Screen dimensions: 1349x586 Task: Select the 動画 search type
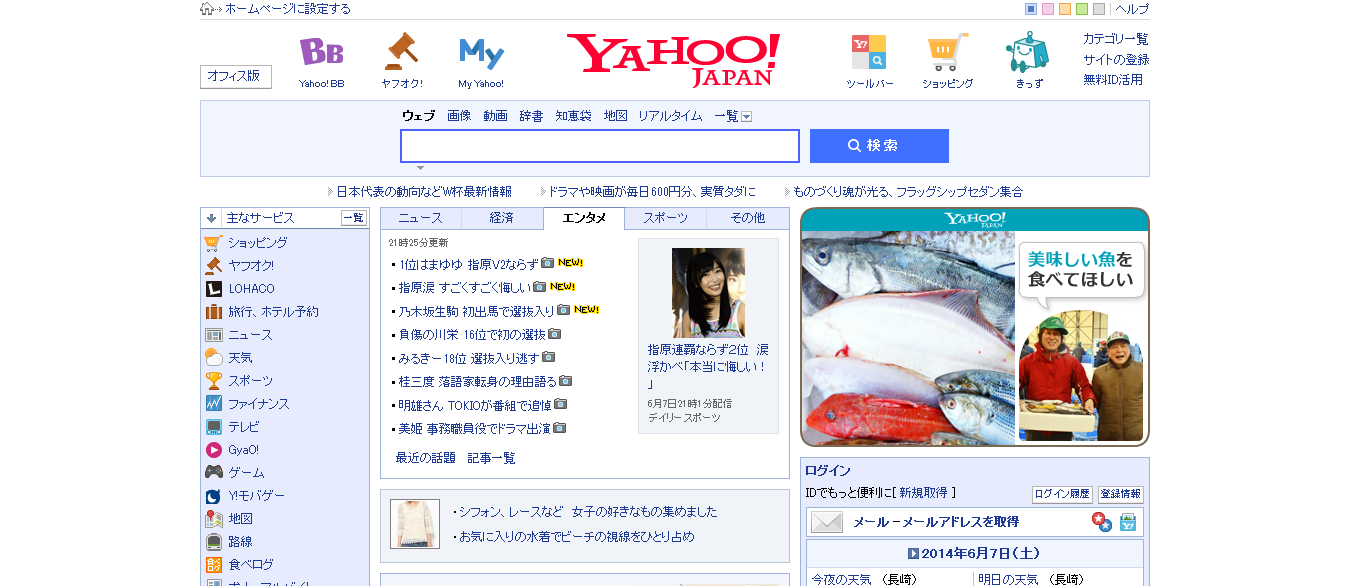point(495,116)
